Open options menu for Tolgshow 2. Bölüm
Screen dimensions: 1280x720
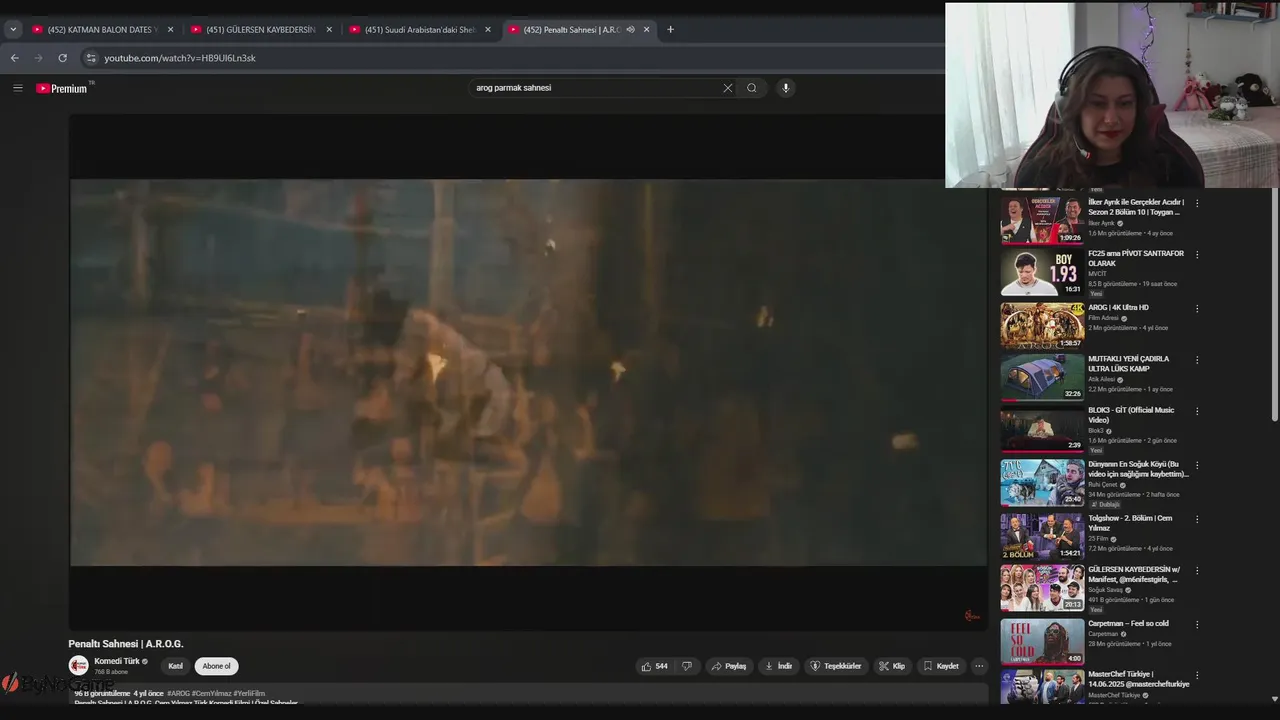tap(1197, 519)
